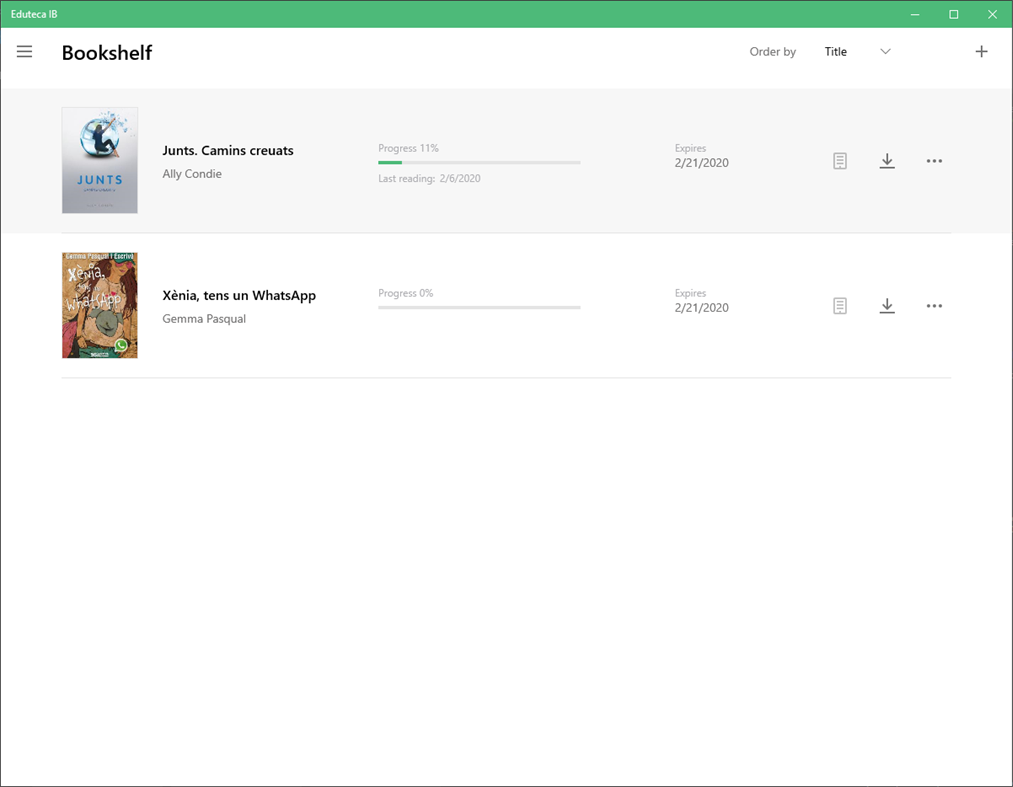This screenshot has width=1013, height=787.
Task: Download "Xènia, tens un WhatsApp"
Action: pyautogui.click(x=887, y=305)
